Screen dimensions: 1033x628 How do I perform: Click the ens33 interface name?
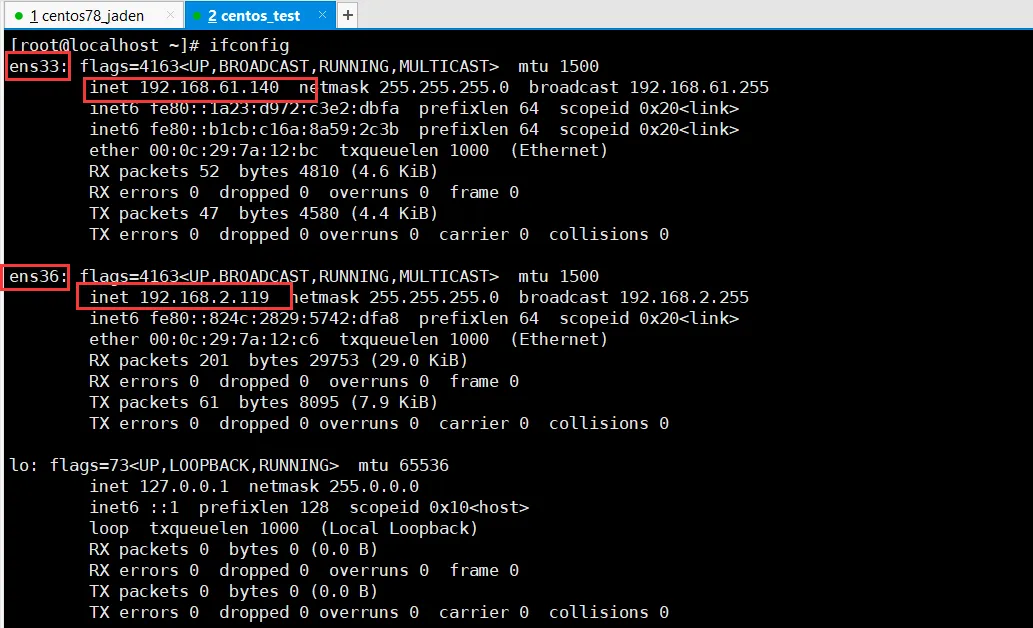click(35, 66)
